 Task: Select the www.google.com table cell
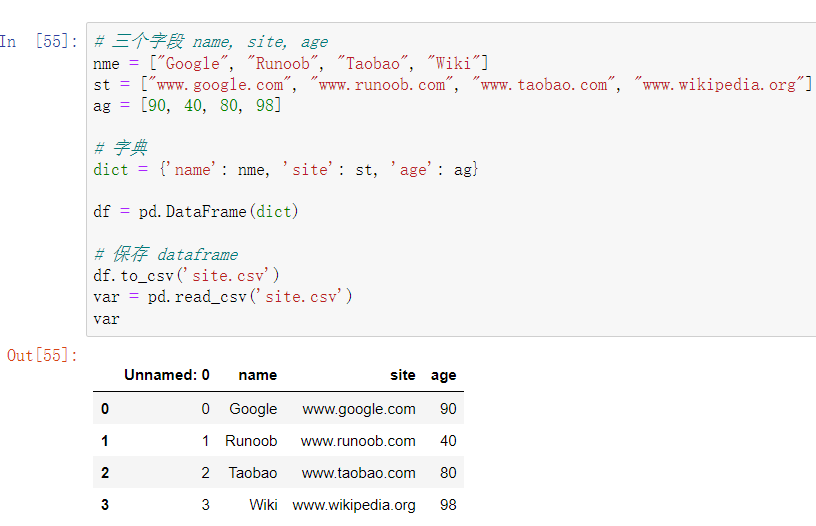point(359,408)
